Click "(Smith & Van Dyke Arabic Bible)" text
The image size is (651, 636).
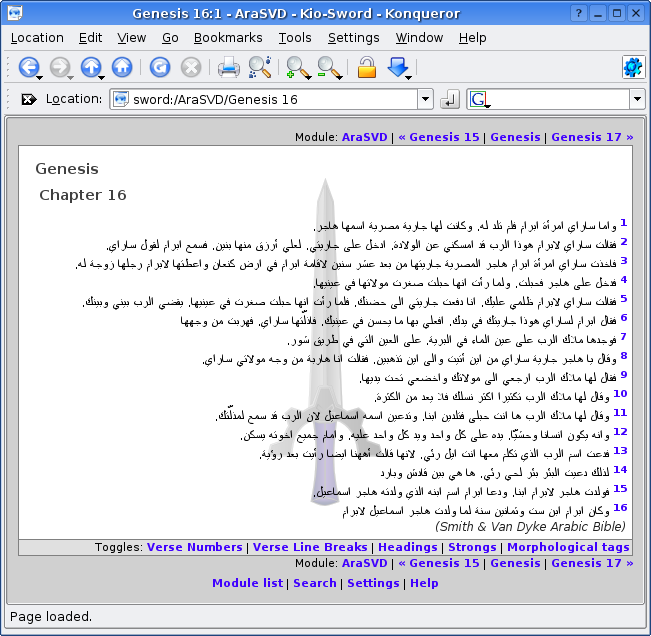coord(530,526)
